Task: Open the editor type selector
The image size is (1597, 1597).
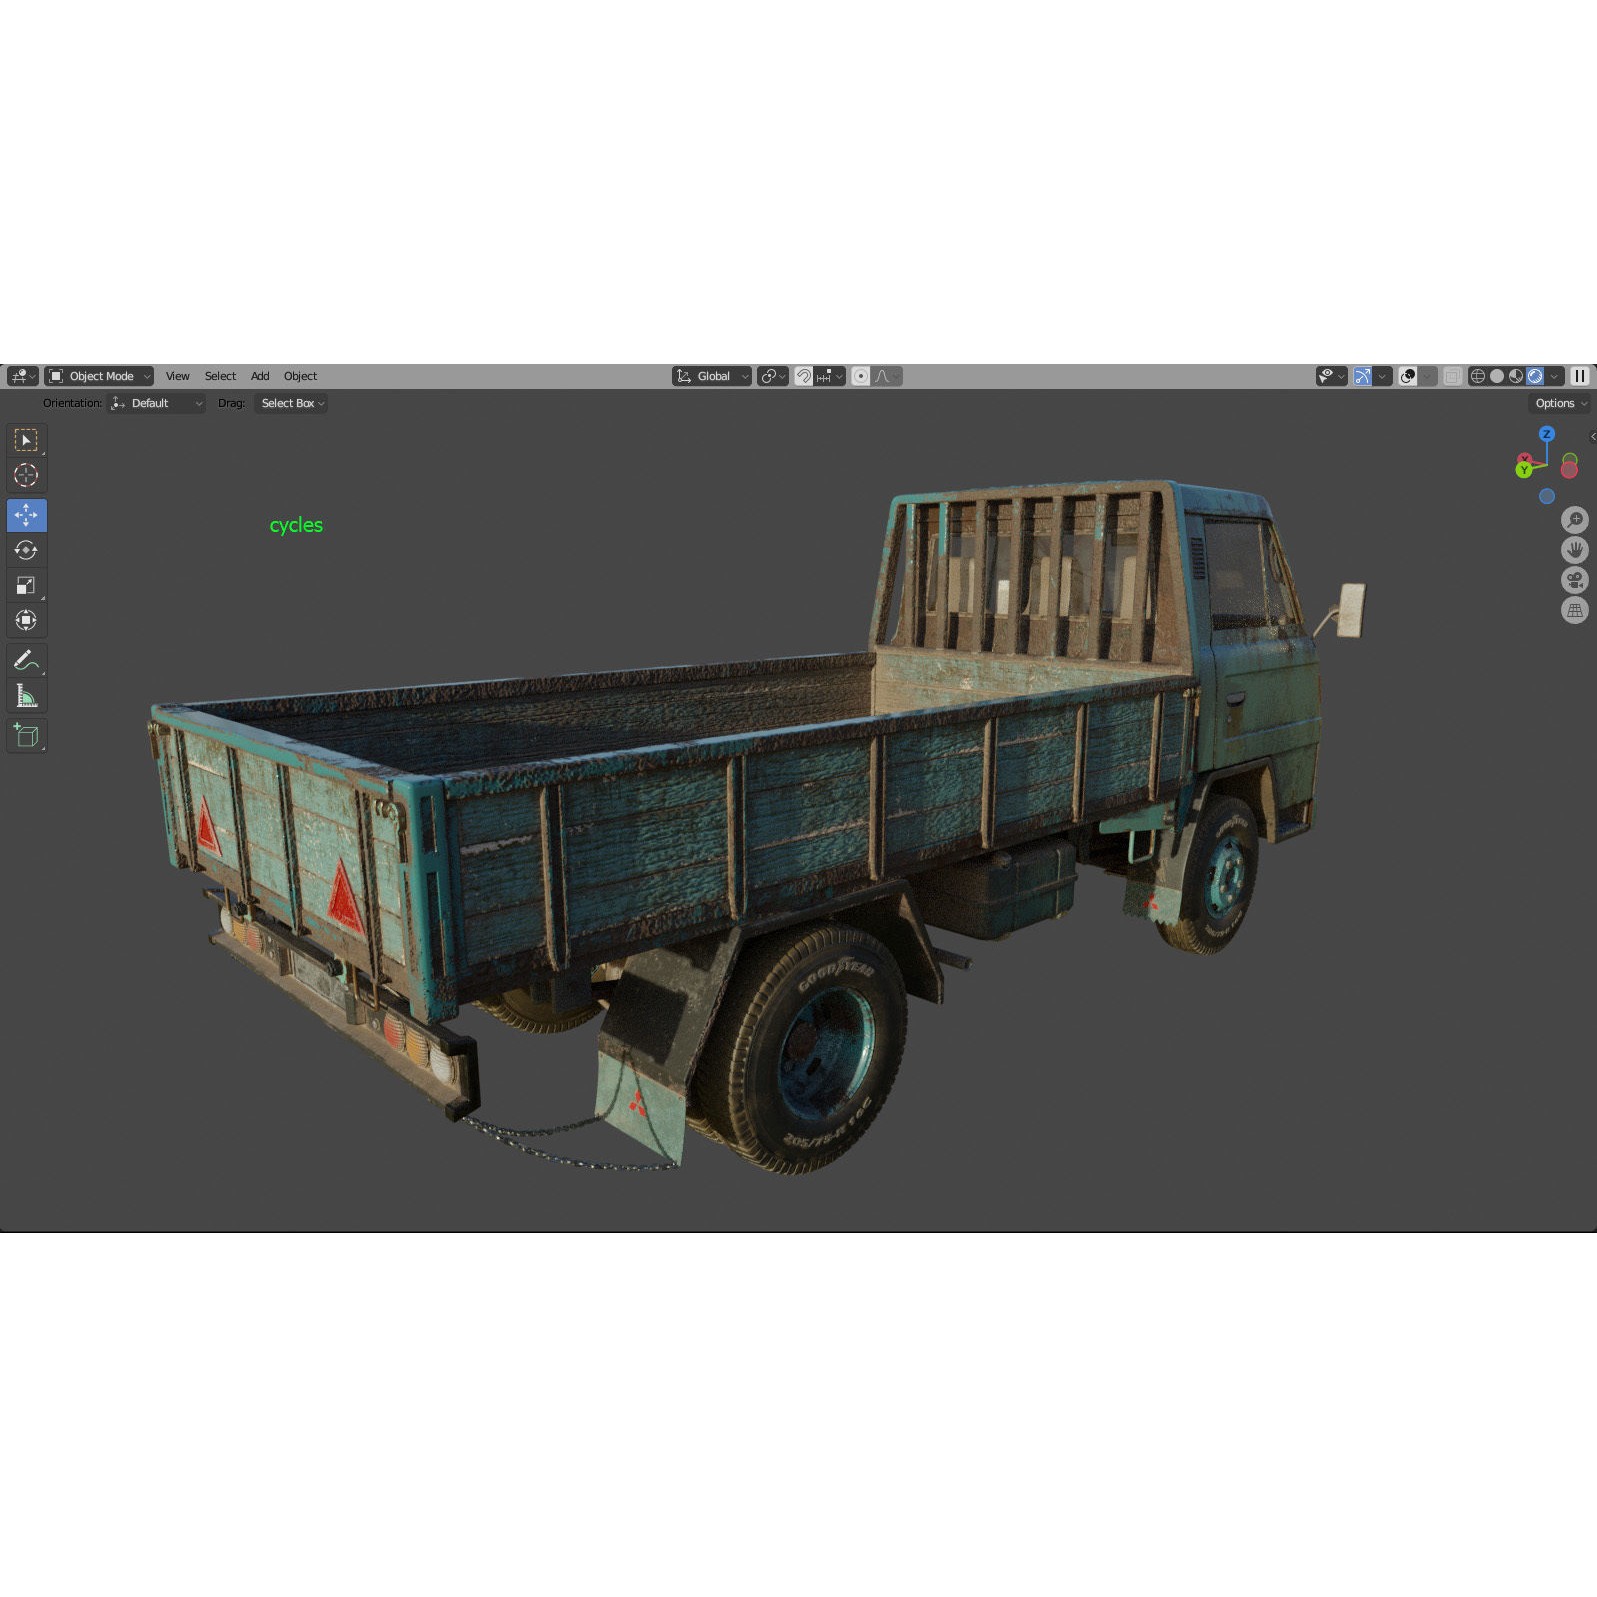Action: tap(22, 376)
